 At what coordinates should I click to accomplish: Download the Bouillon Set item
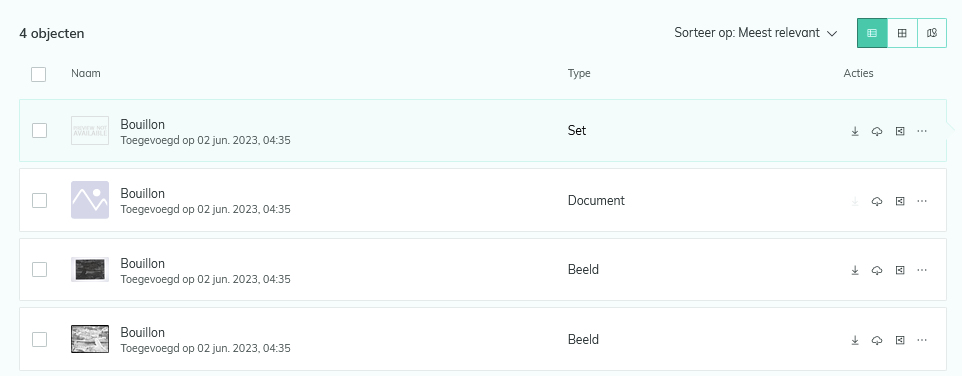coord(855,131)
